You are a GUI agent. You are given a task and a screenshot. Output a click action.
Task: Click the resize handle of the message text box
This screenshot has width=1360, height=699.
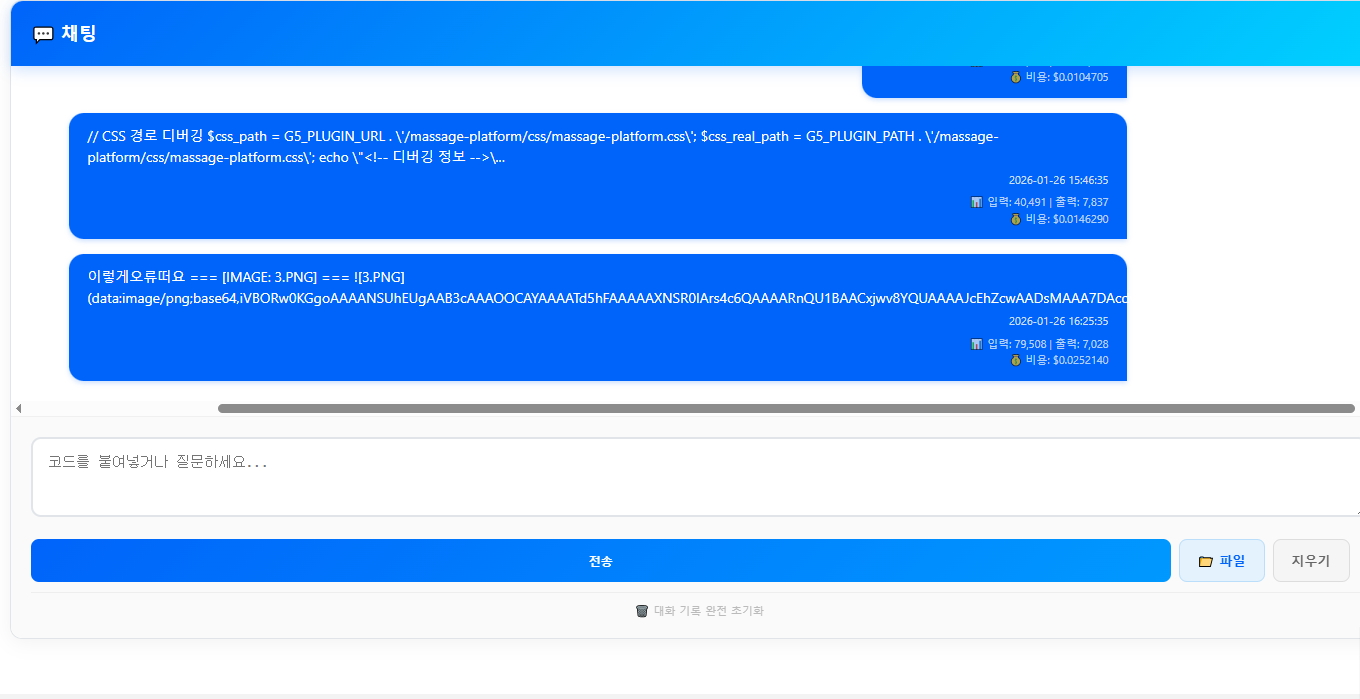(x=1355, y=512)
